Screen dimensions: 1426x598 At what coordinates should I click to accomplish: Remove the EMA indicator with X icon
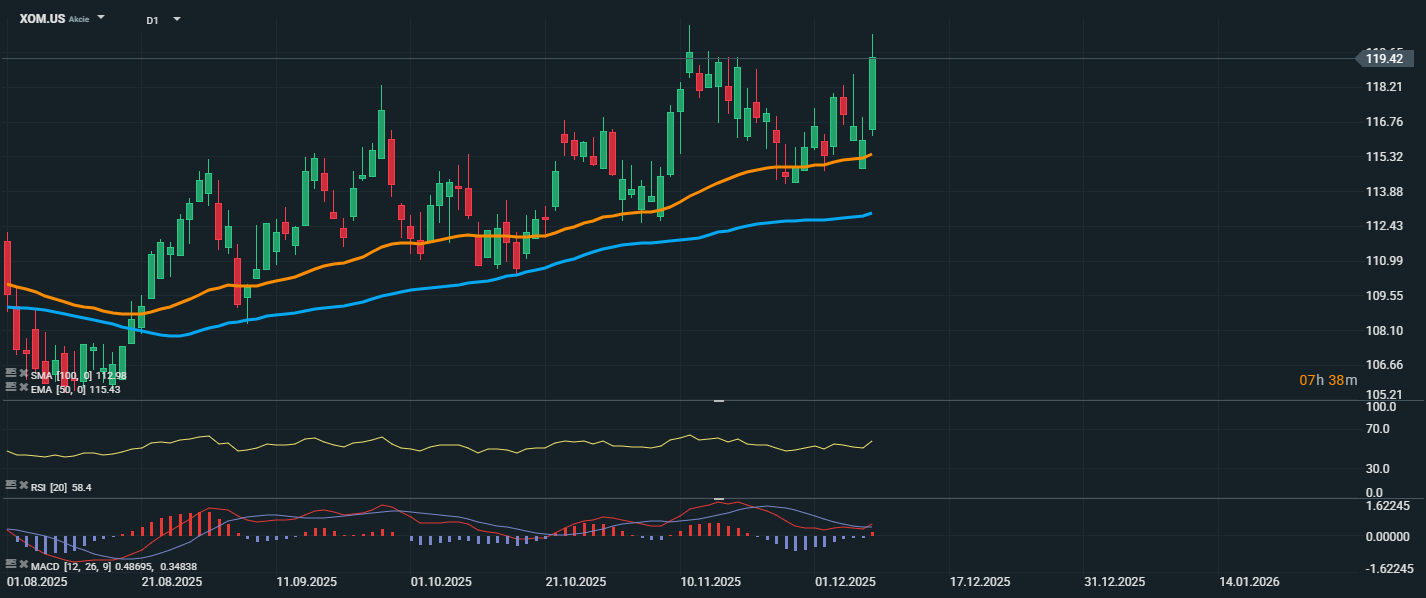[x=23, y=387]
